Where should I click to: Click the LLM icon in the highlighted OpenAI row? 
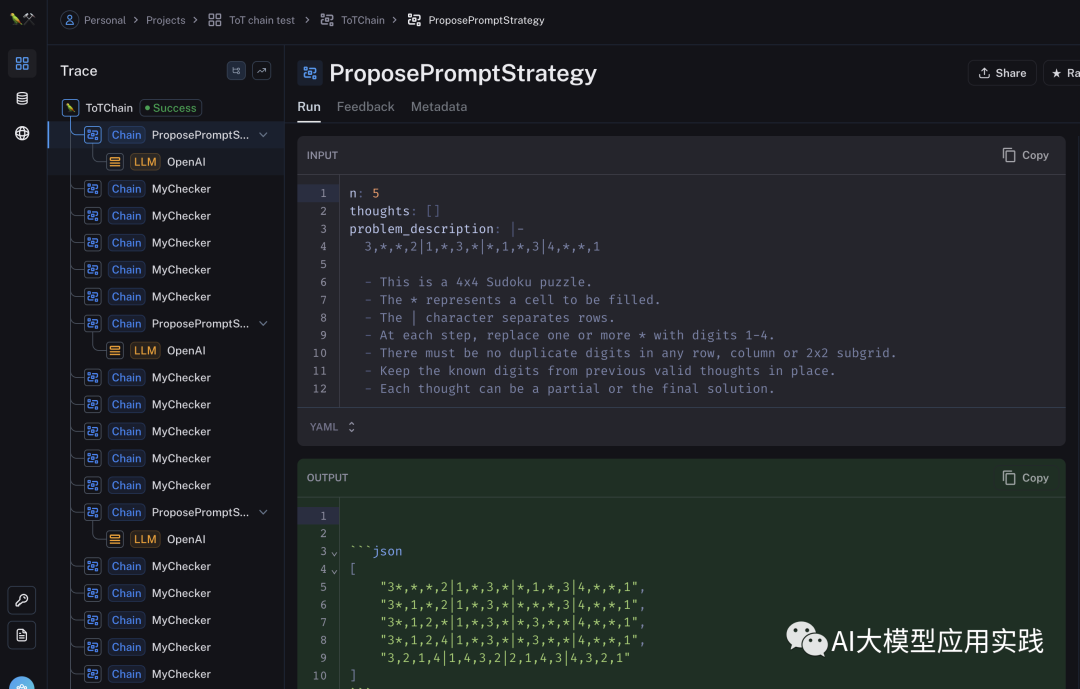pos(115,162)
